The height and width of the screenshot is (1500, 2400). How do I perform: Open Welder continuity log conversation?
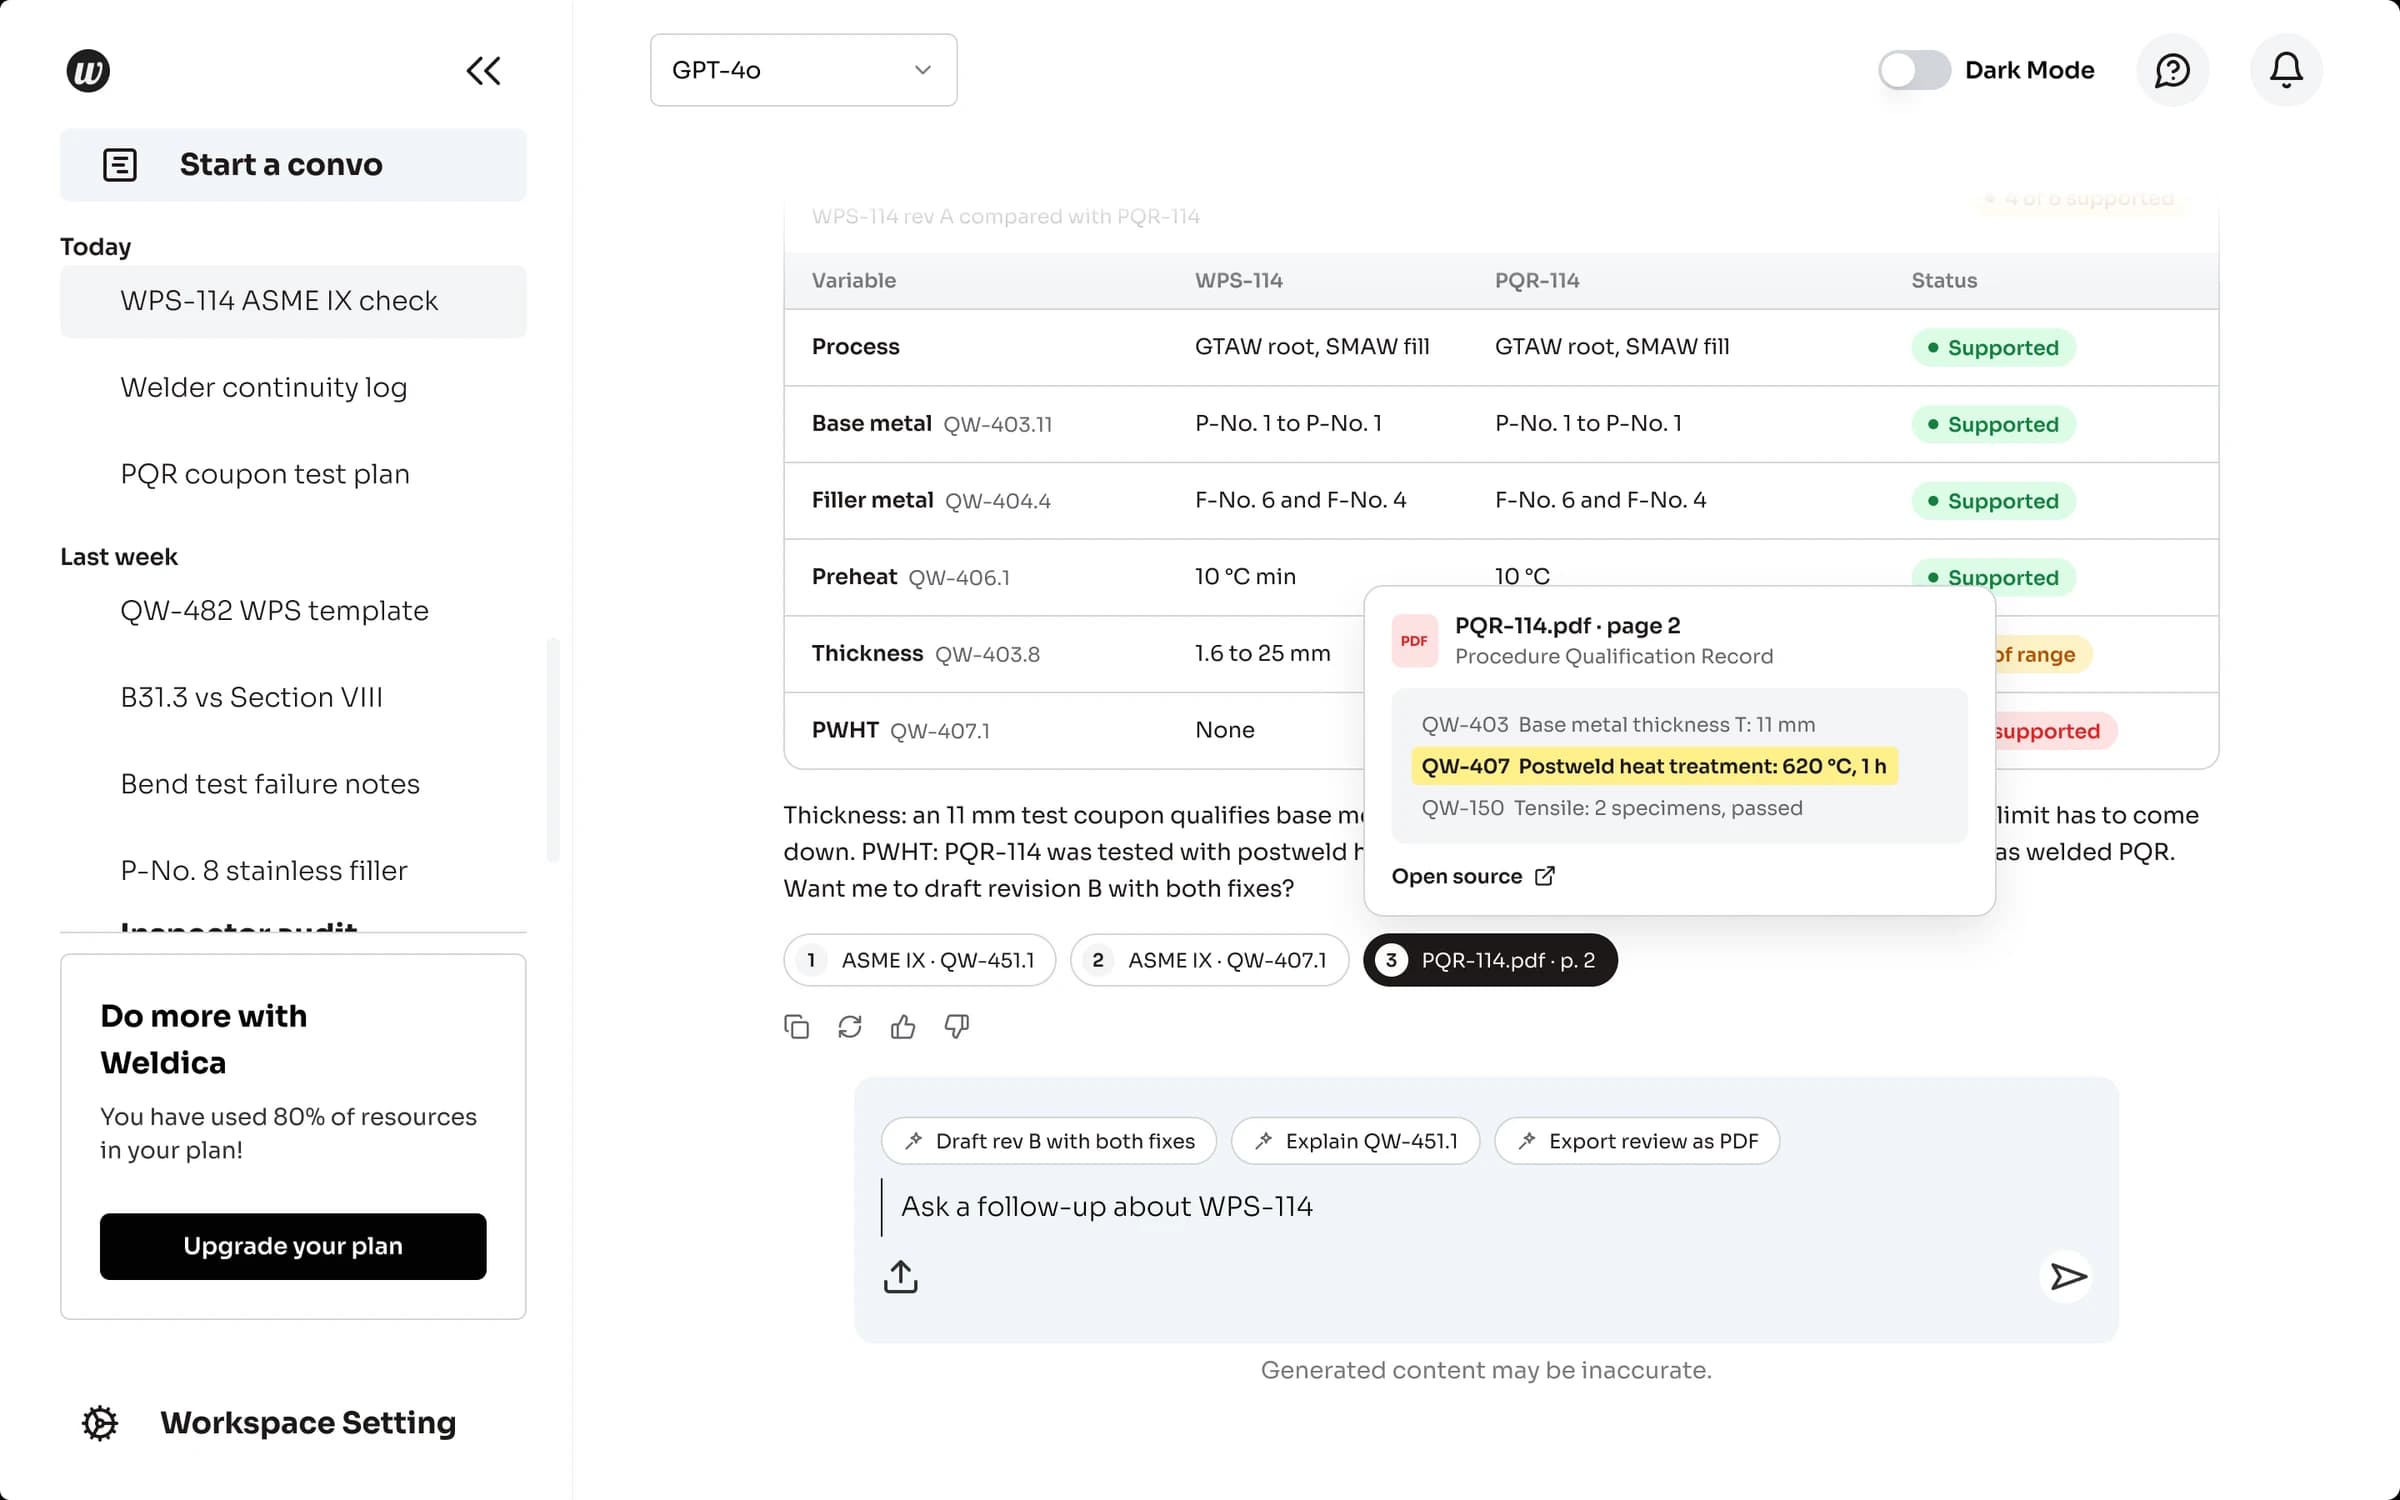[x=263, y=387]
